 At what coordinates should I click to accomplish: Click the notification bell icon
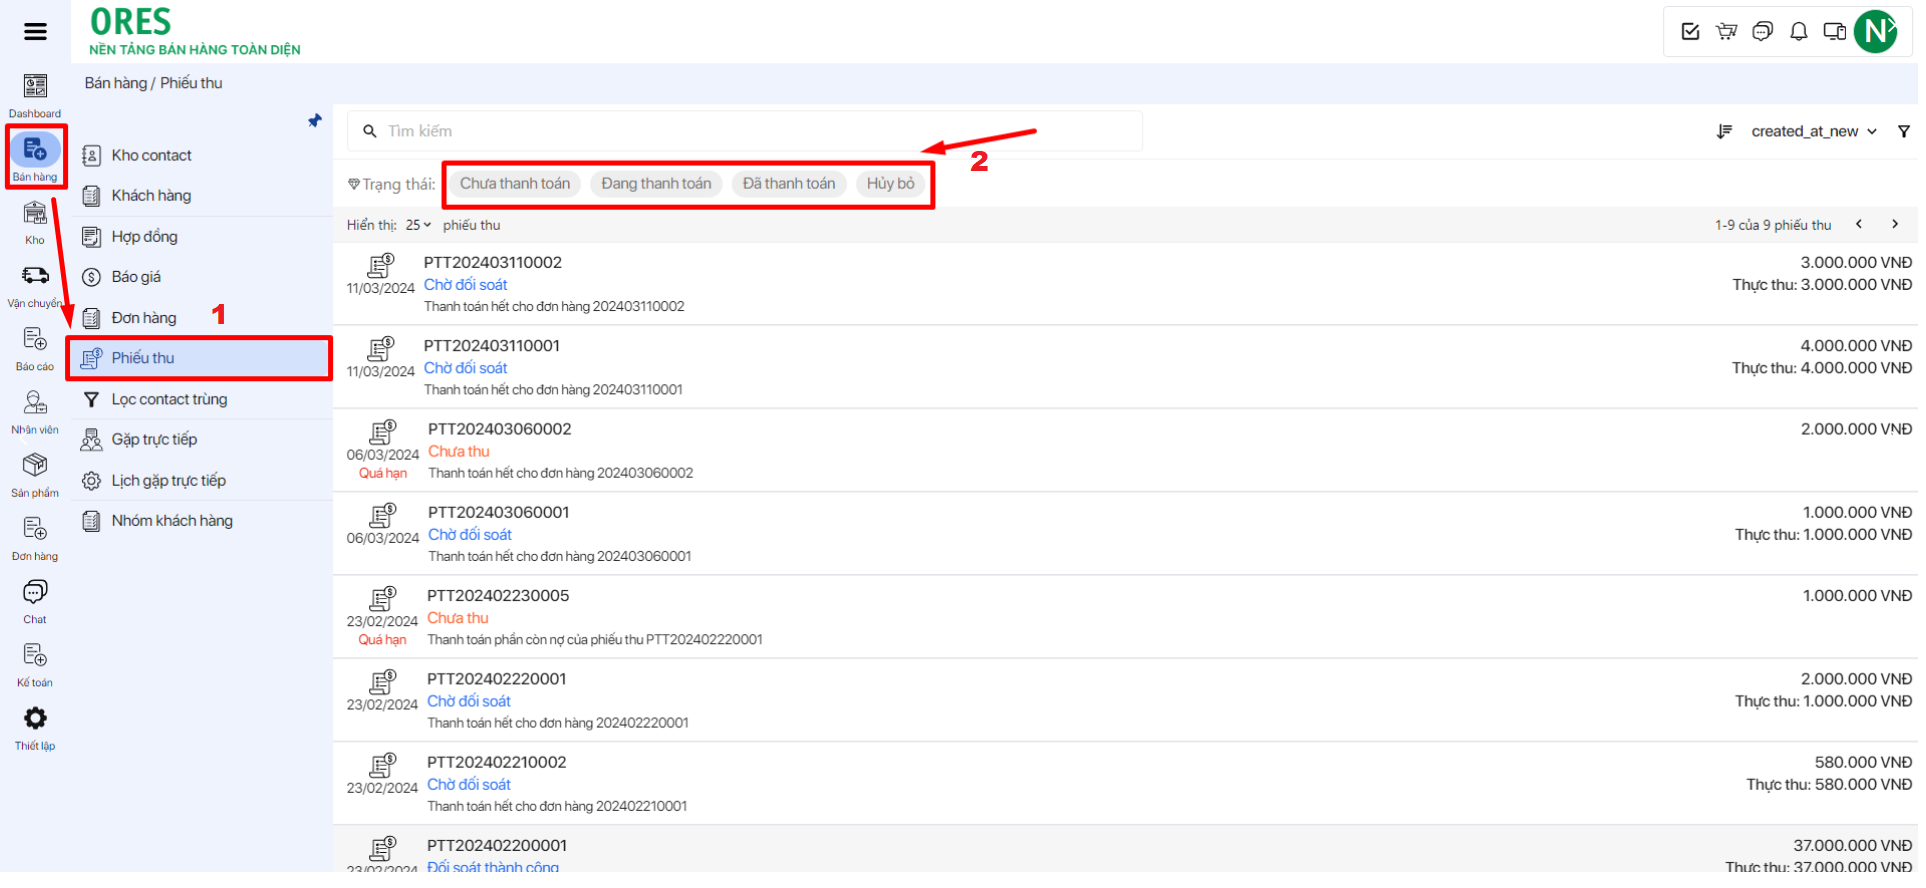[x=1798, y=32]
